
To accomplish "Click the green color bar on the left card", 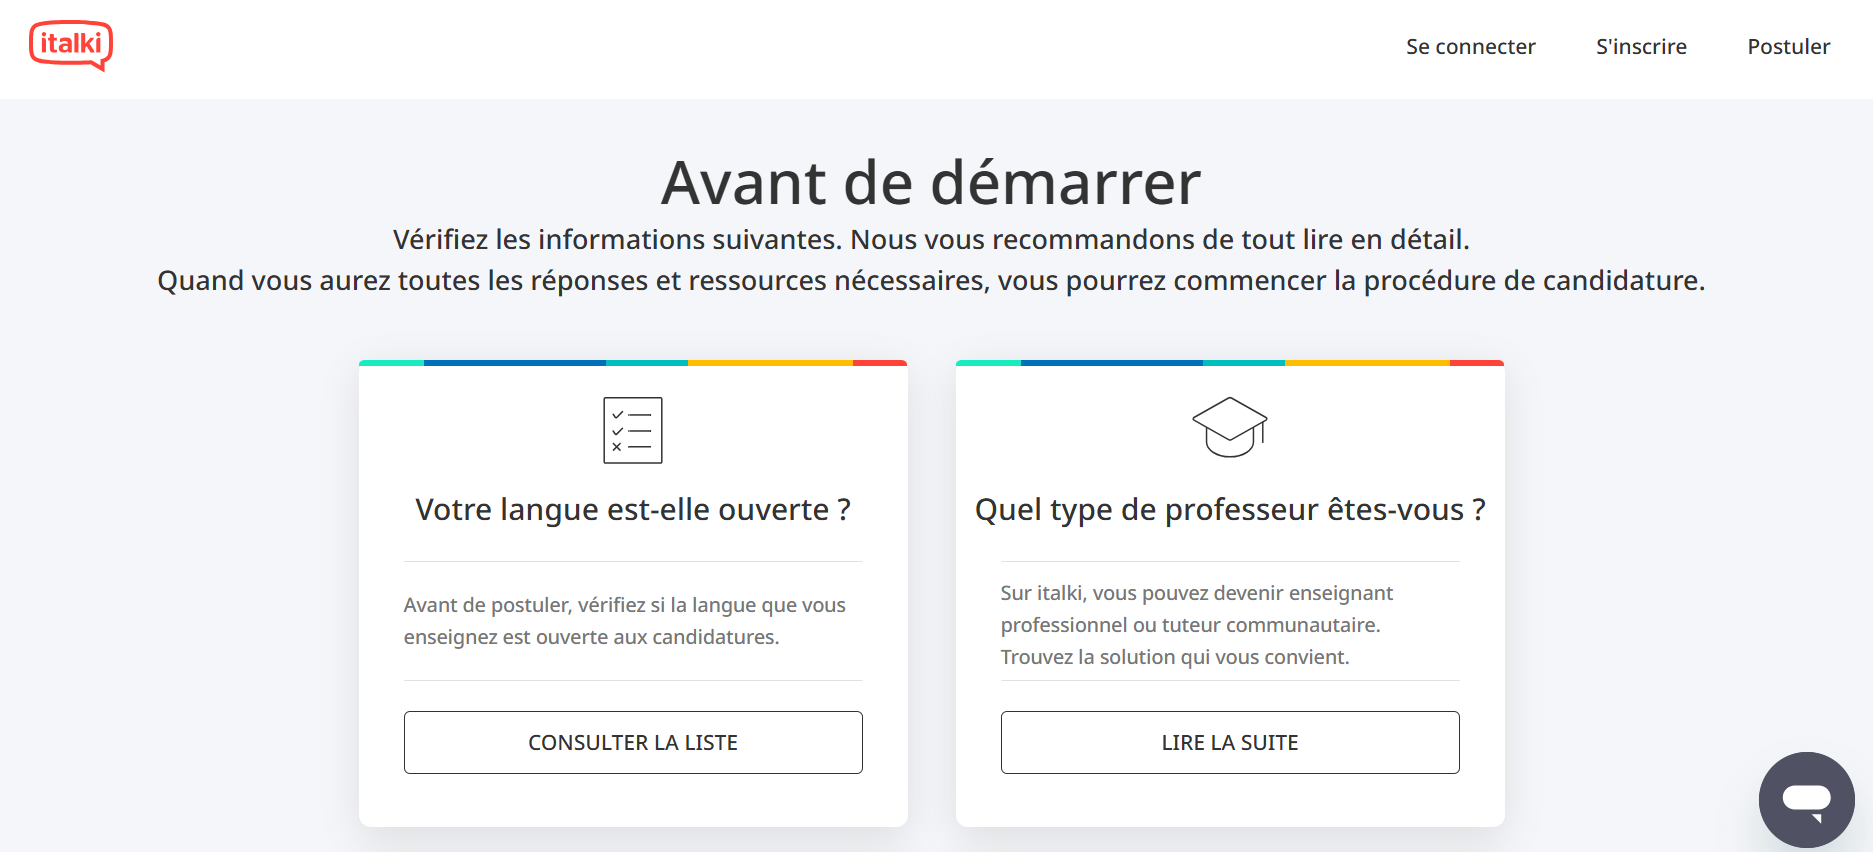I will pyautogui.click(x=389, y=363).
